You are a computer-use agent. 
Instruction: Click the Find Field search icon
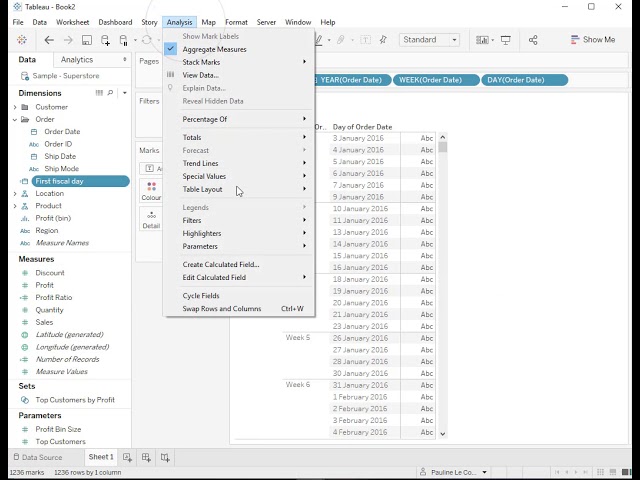coord(110,93)
